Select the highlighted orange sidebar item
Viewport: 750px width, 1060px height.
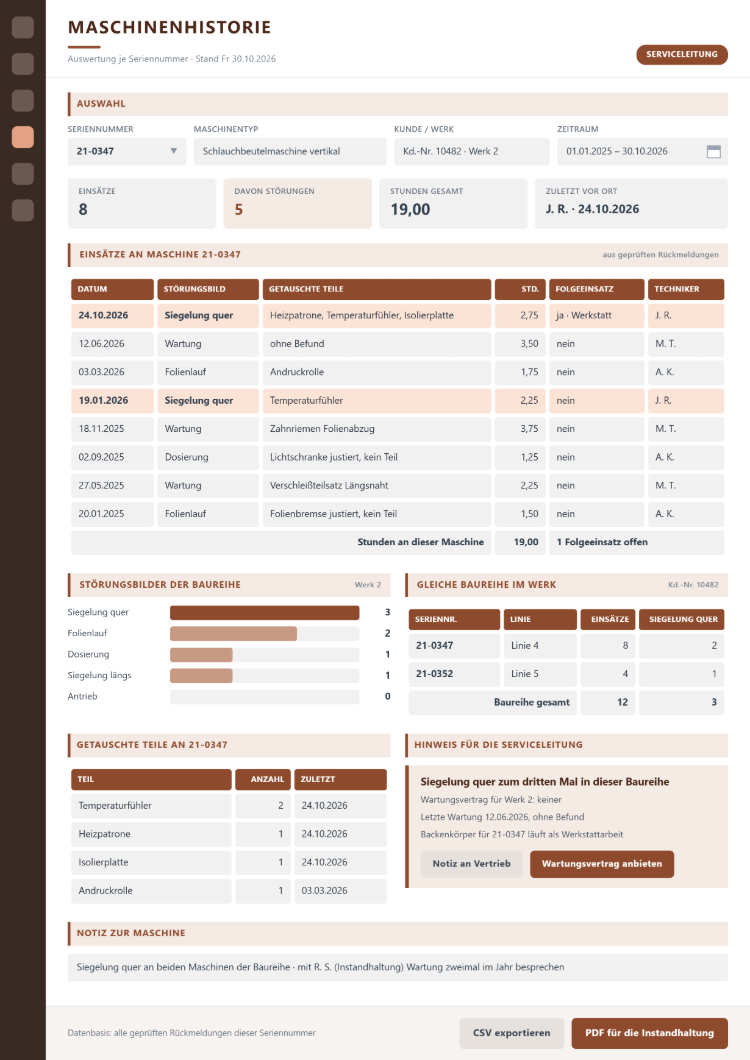23,137
